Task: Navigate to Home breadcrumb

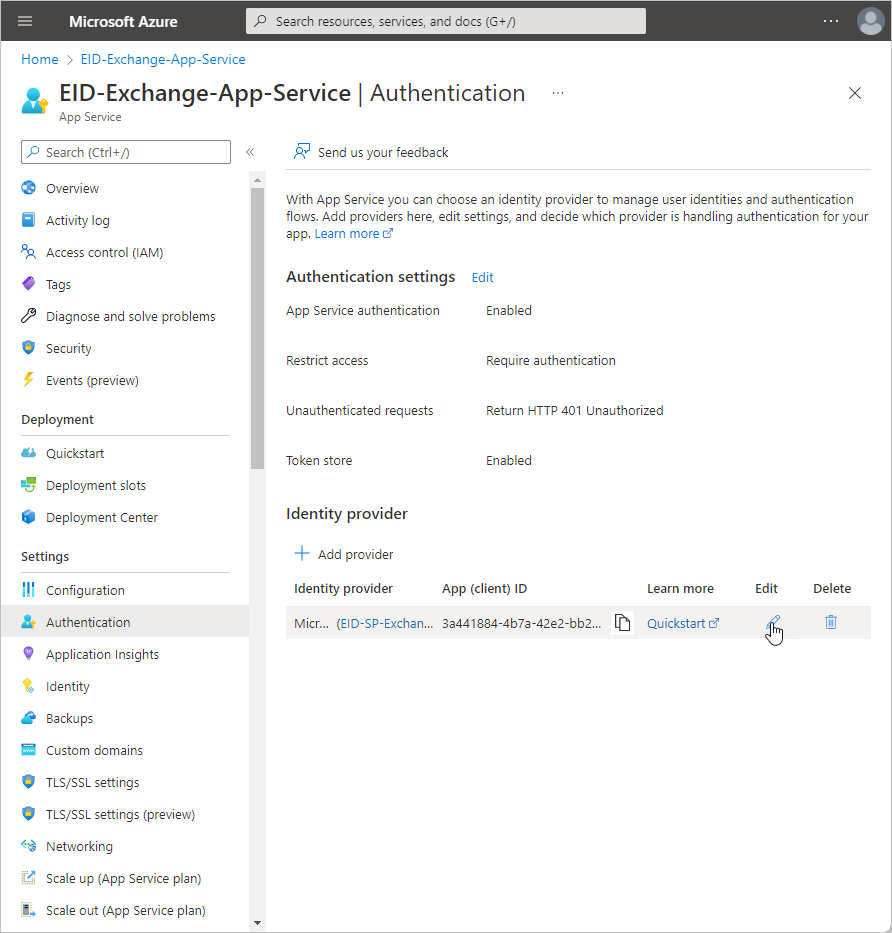Action: click(40, 59)
